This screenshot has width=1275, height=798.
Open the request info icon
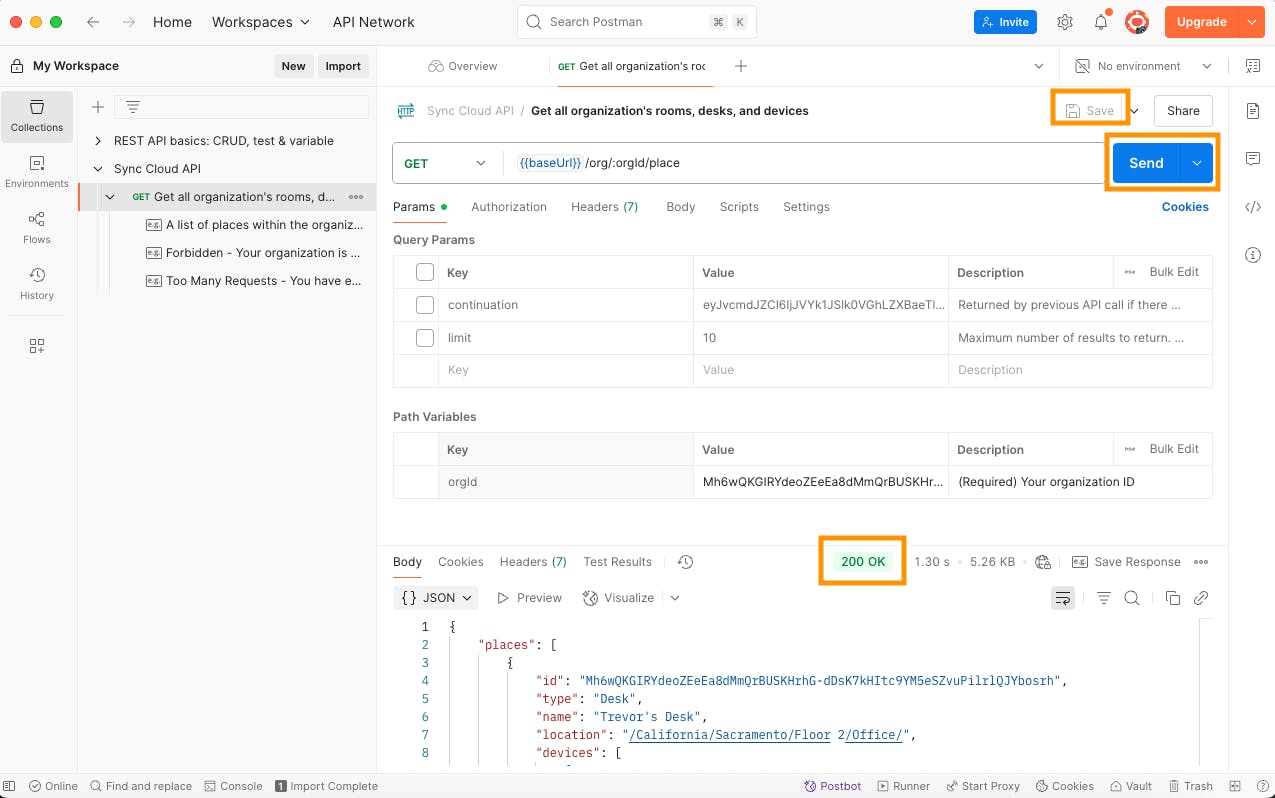click(x=1253, y=255)
